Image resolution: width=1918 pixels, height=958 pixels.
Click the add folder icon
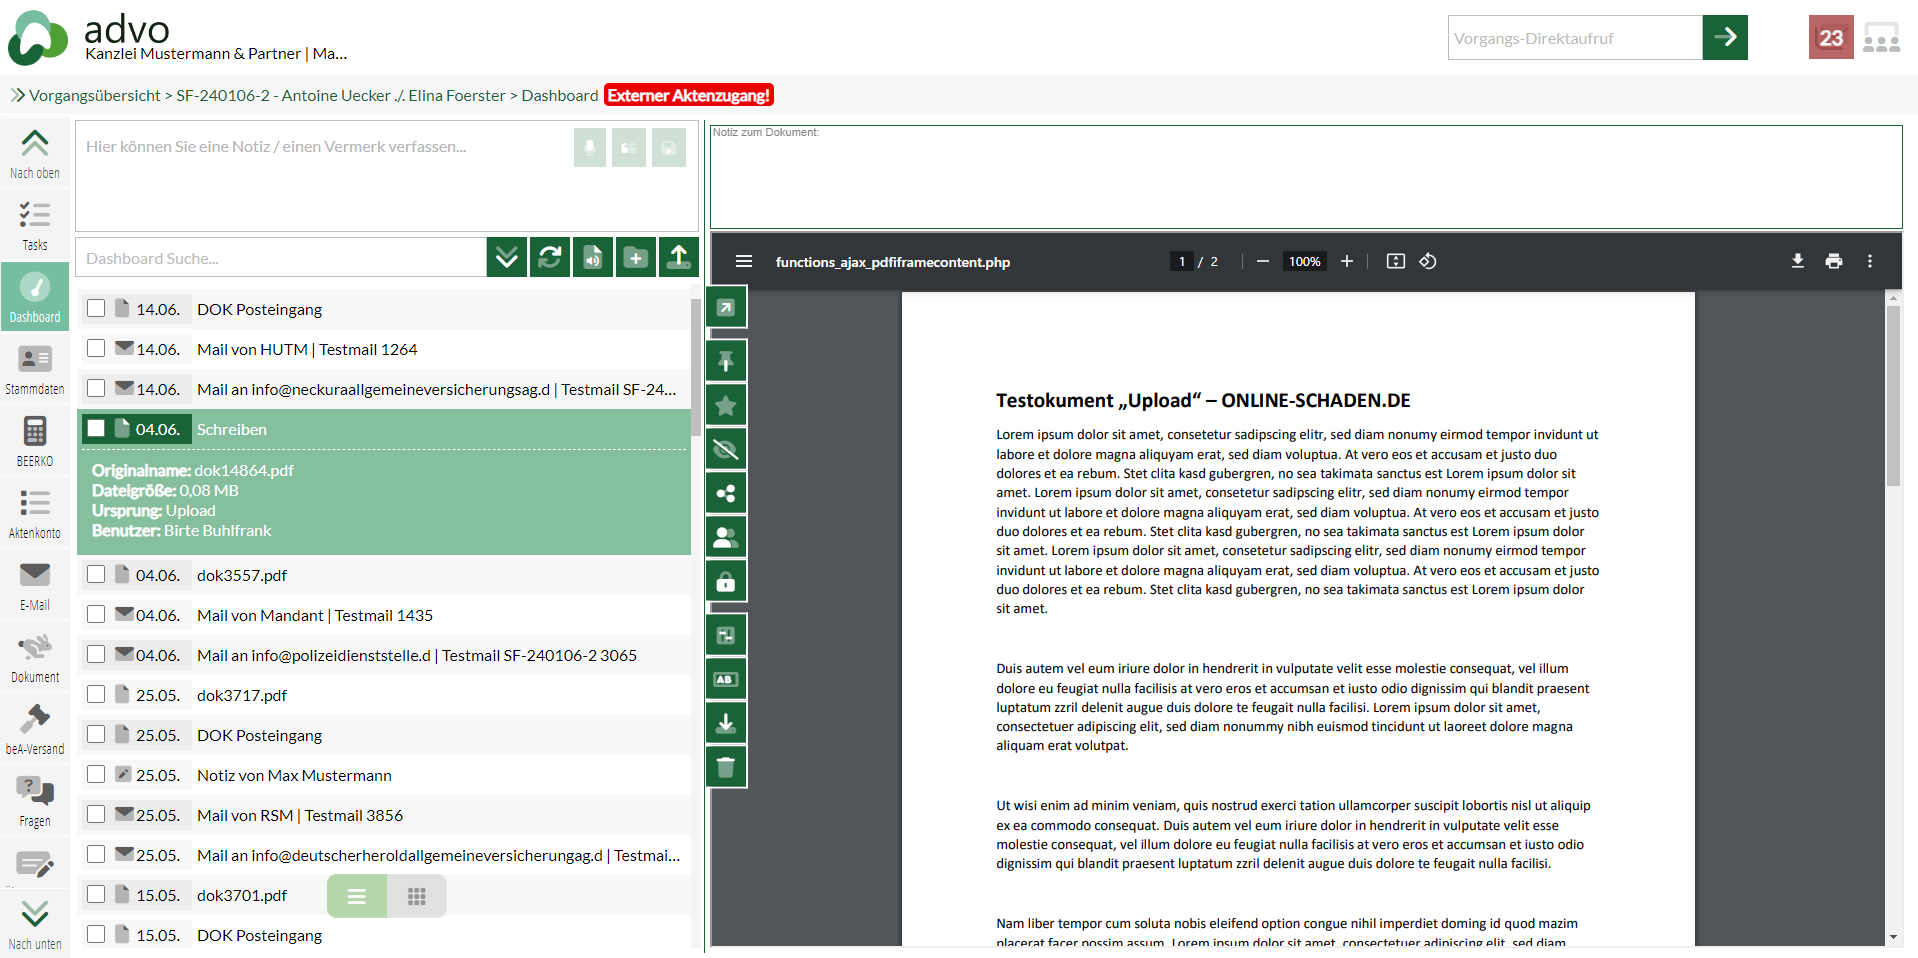click(x=636, y=258)
